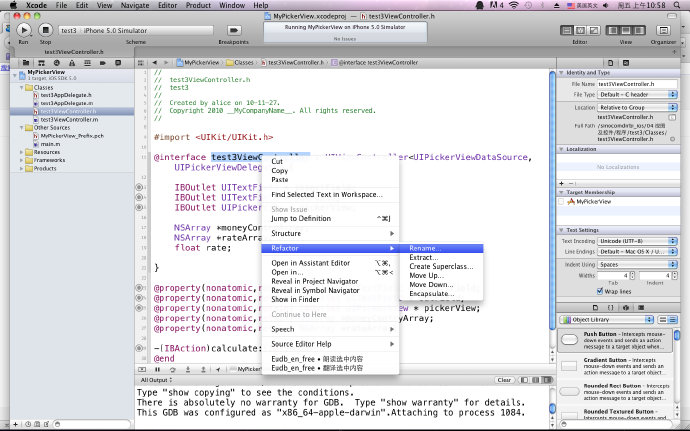Image resolution: width=690 pixels, height=431 pixels.
Task: Toggle the Debug area view icon
Action: coord(626,30)
